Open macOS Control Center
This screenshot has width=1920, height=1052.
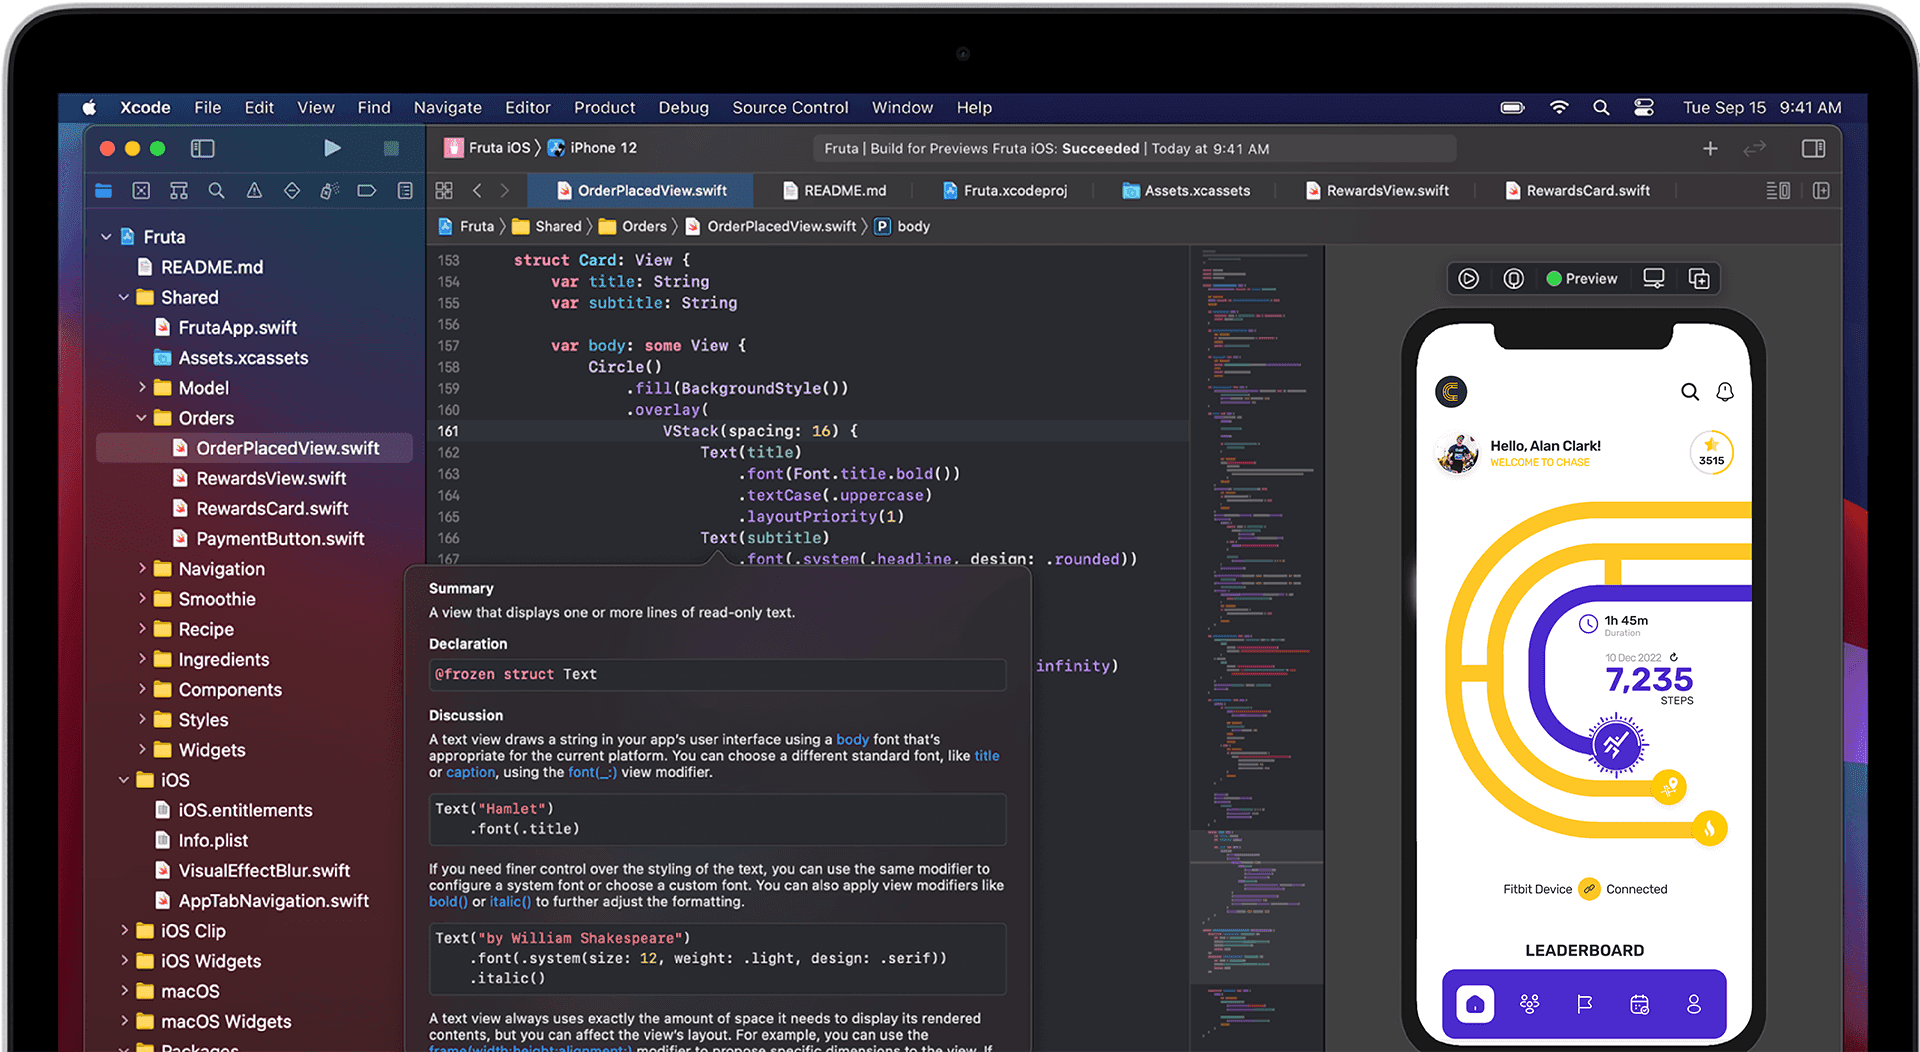point(1644,107)
